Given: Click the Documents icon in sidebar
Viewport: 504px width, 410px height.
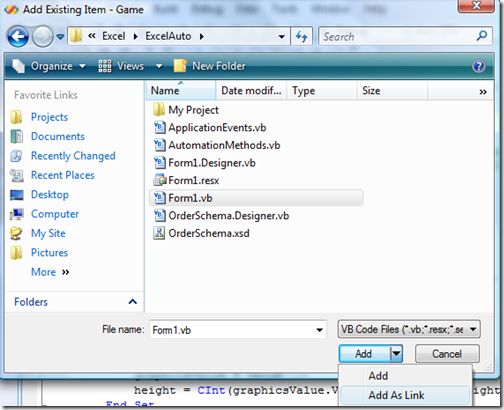Looking at the screenshot, I should (x=16, y=136).
